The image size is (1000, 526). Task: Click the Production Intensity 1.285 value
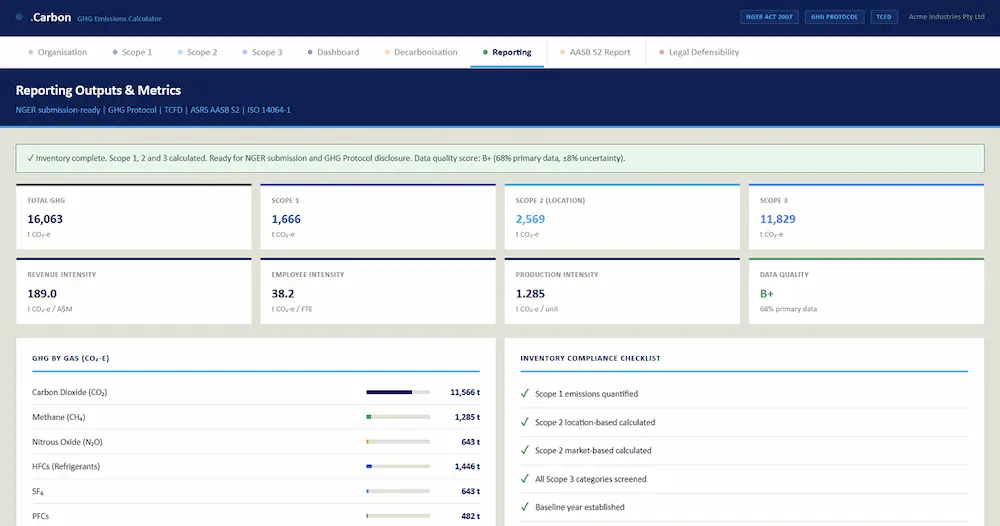[530, 294]
